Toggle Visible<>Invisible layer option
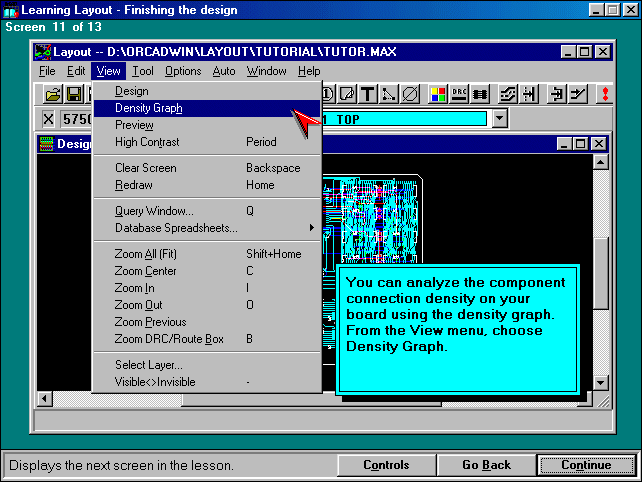The width and height of the screenshot is (642, 482). [155, 382]
